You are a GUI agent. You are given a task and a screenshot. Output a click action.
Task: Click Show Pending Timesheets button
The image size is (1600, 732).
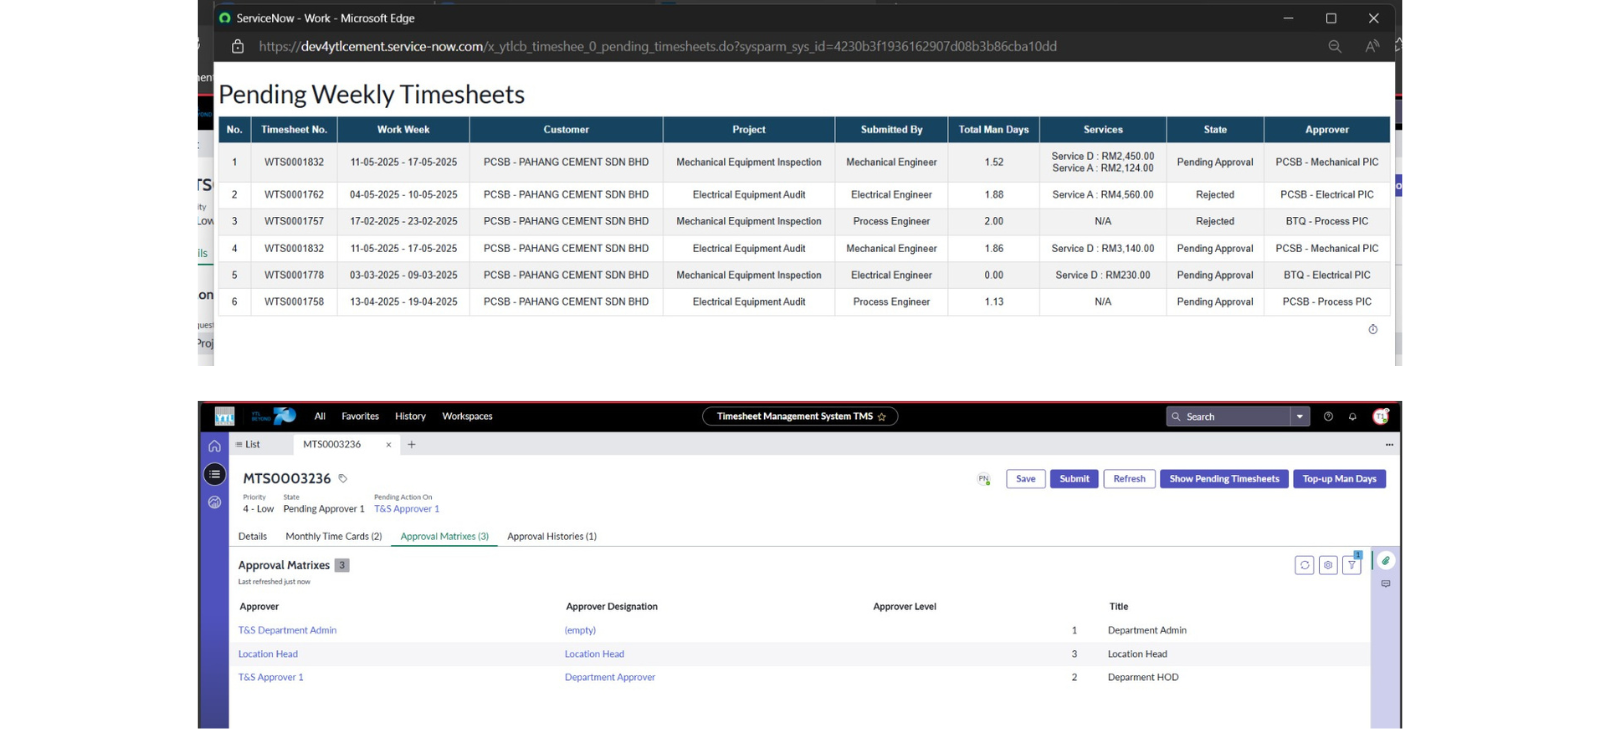point(1224,479)
